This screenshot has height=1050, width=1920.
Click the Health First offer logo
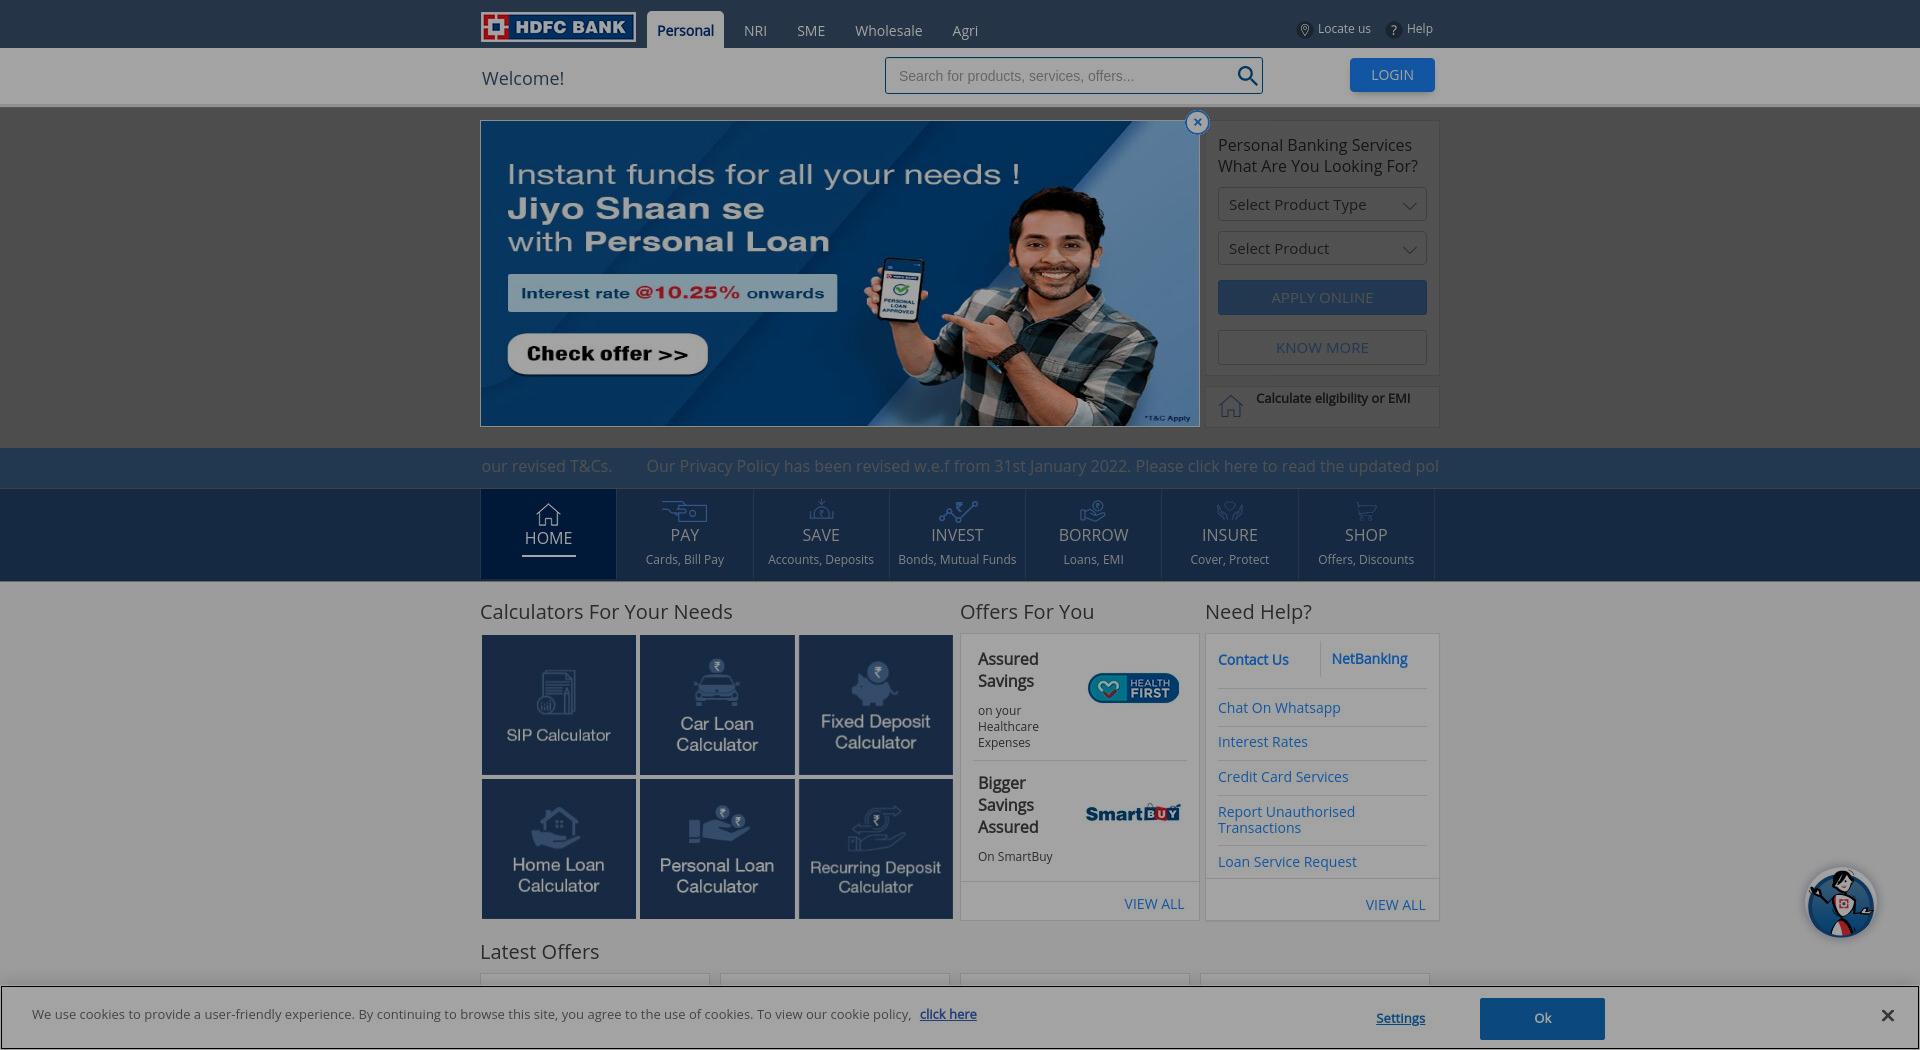tap(1133, 688)
